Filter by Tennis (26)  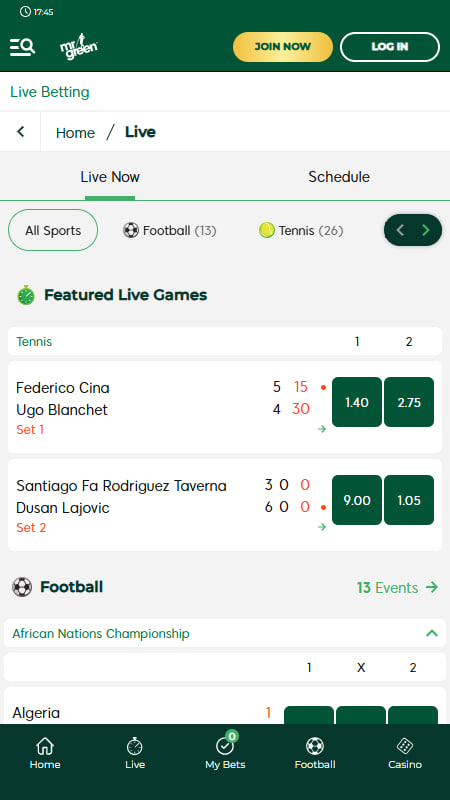301,231
